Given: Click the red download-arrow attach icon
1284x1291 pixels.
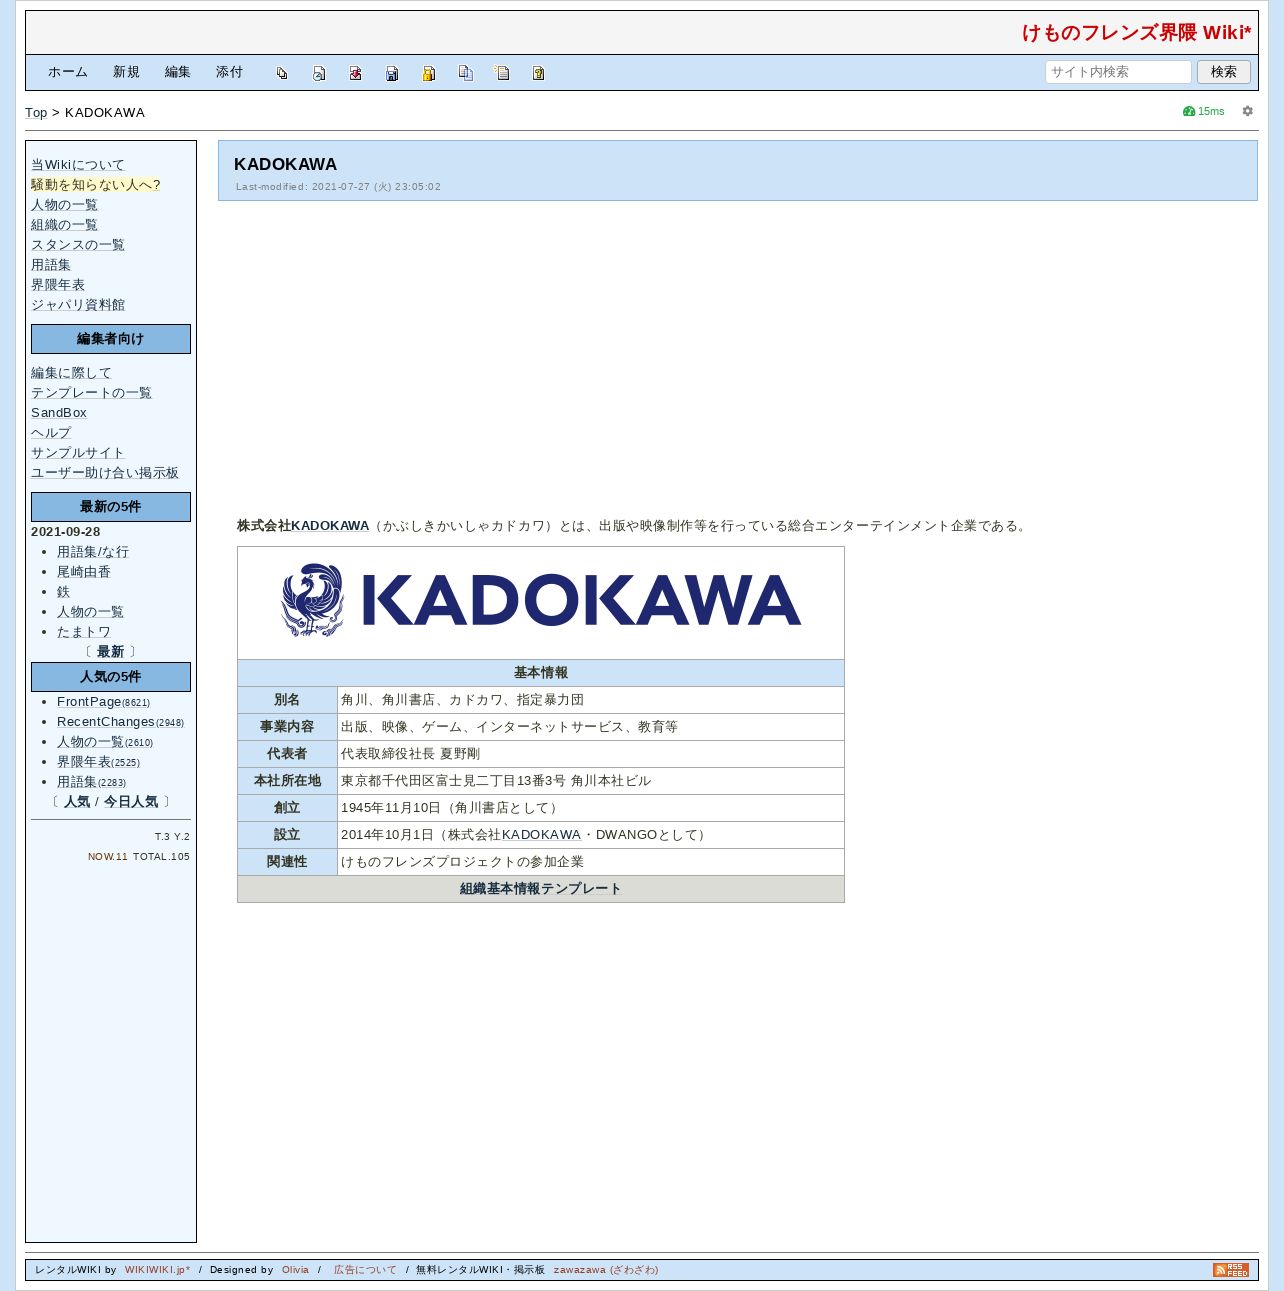Looking at the screenshot, I should (x=355, y=73).
